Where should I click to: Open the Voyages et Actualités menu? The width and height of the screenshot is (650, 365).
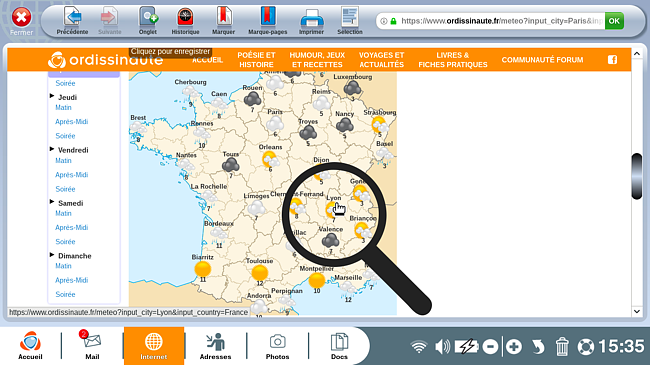[381, 60]
